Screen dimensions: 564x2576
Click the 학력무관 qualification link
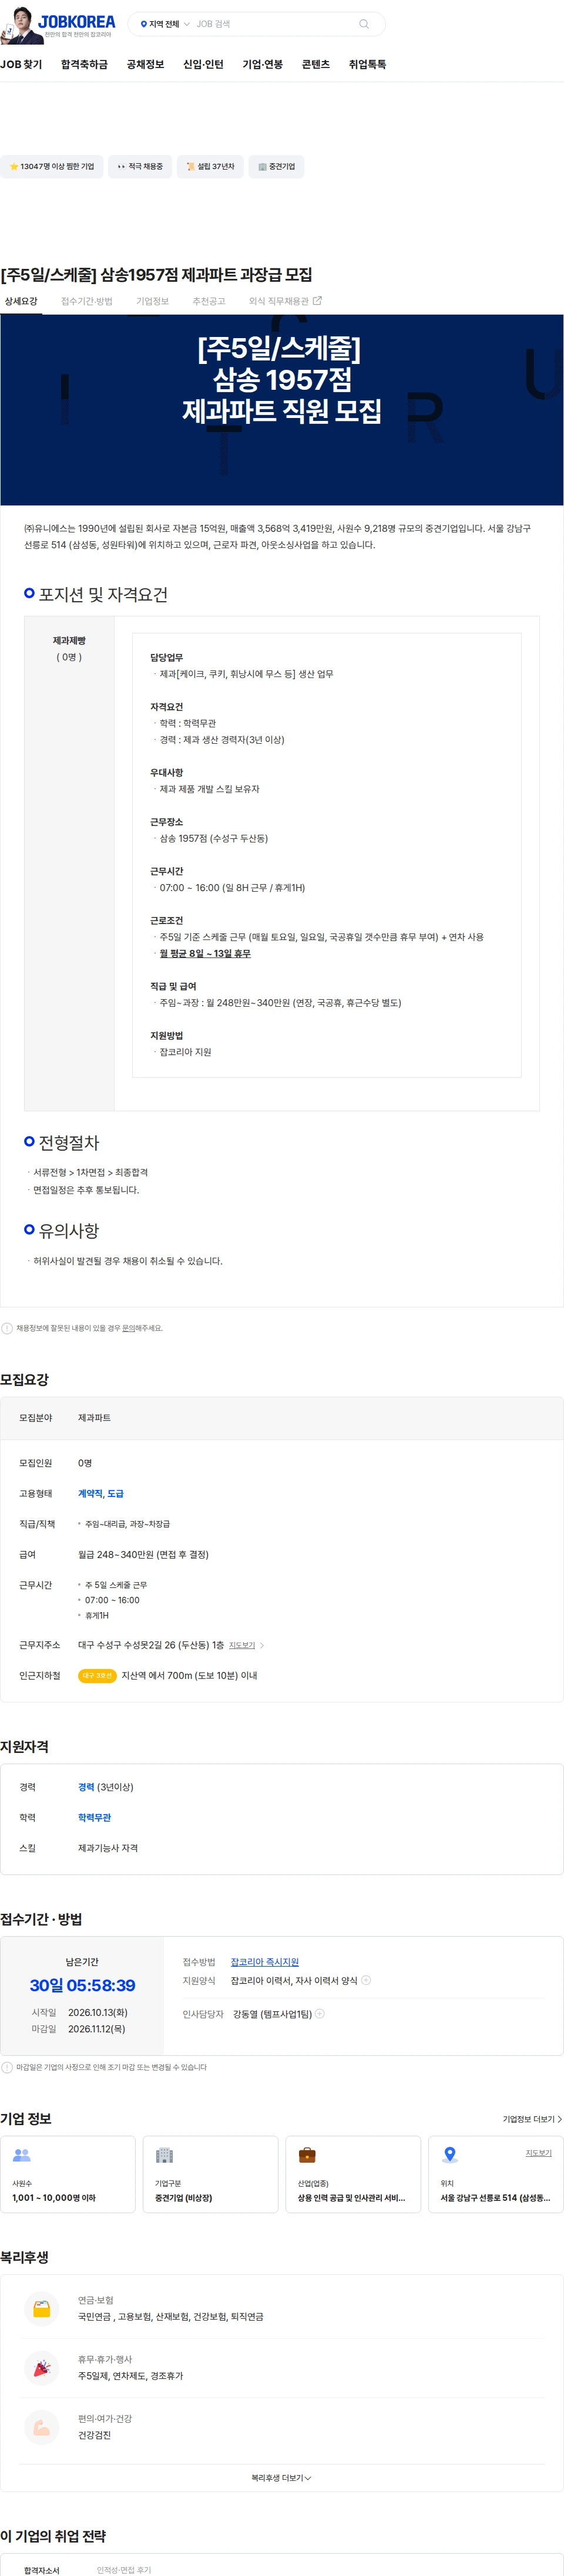pyautogui.click(x=94, y=1818)
